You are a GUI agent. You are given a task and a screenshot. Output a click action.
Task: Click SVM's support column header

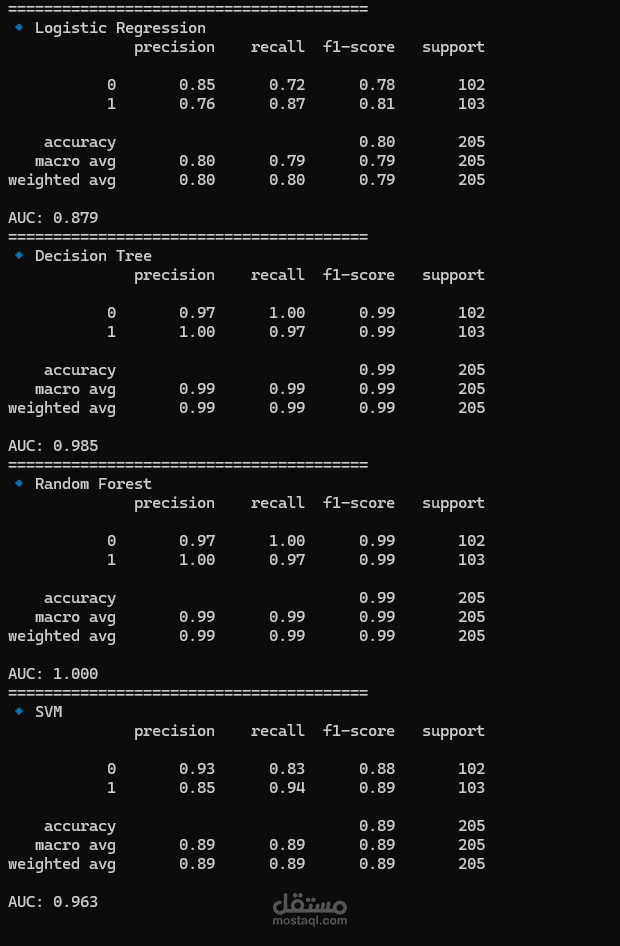[454, 732]
